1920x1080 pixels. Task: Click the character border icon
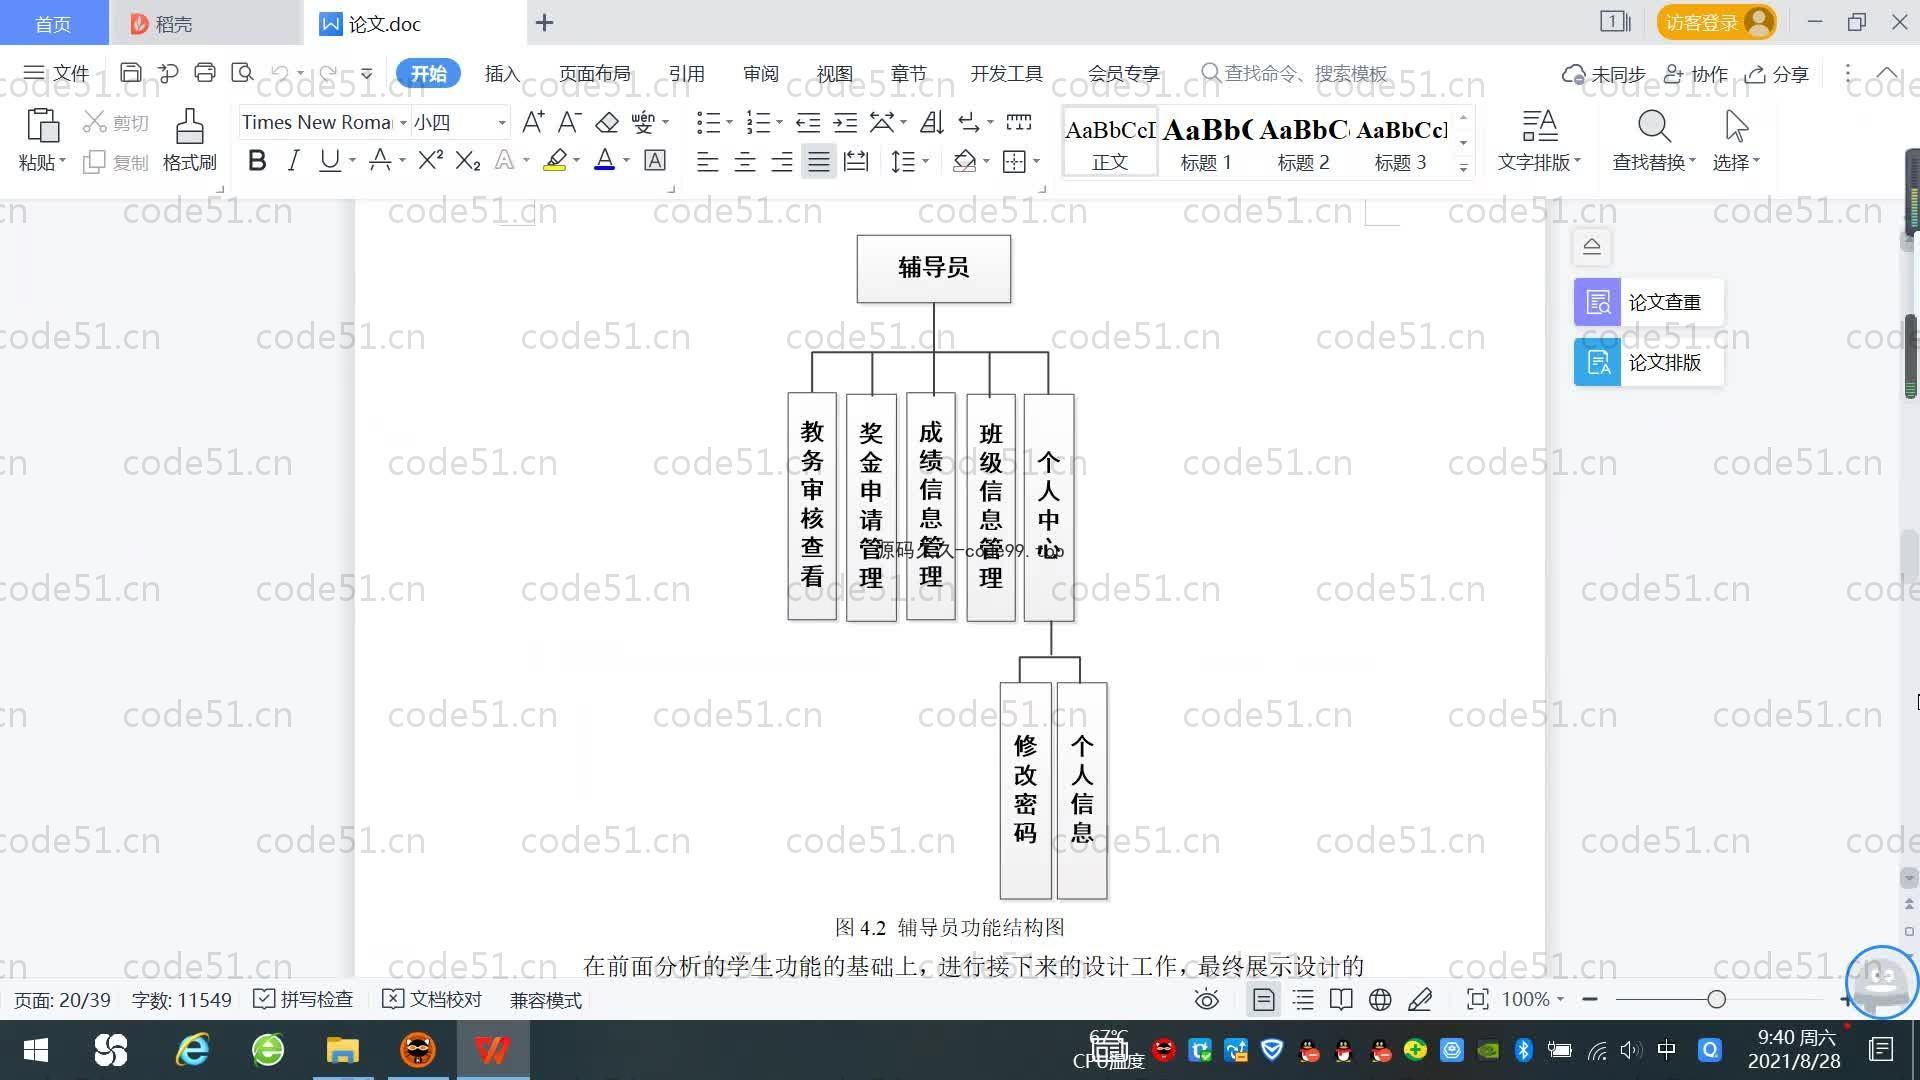point(655,160)
